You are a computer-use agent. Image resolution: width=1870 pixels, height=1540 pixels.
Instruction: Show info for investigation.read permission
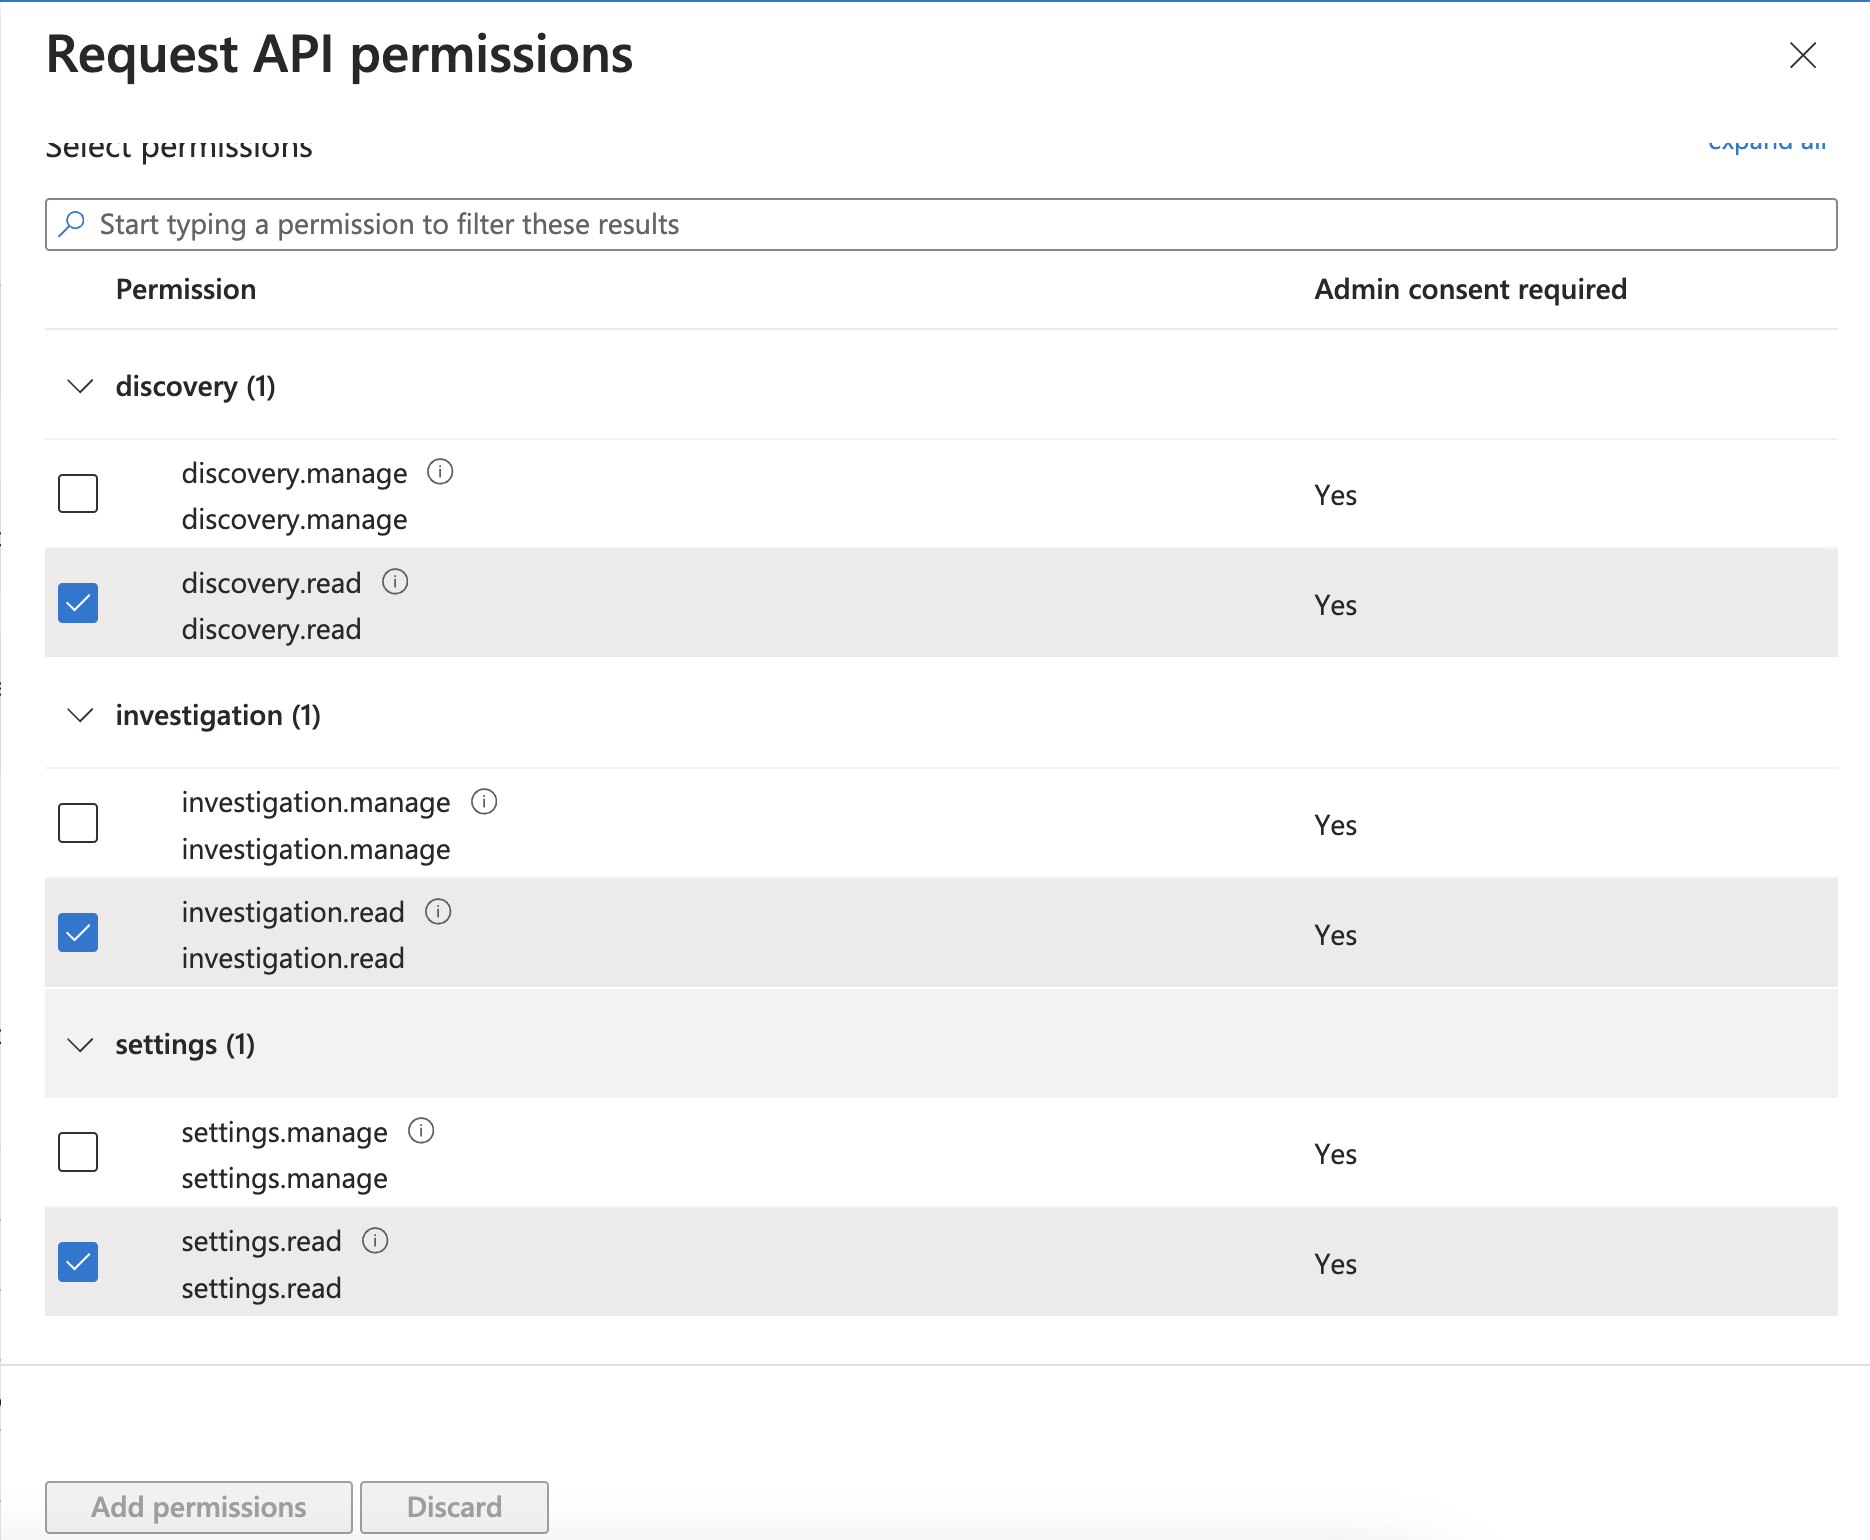(x=438, y=912)
